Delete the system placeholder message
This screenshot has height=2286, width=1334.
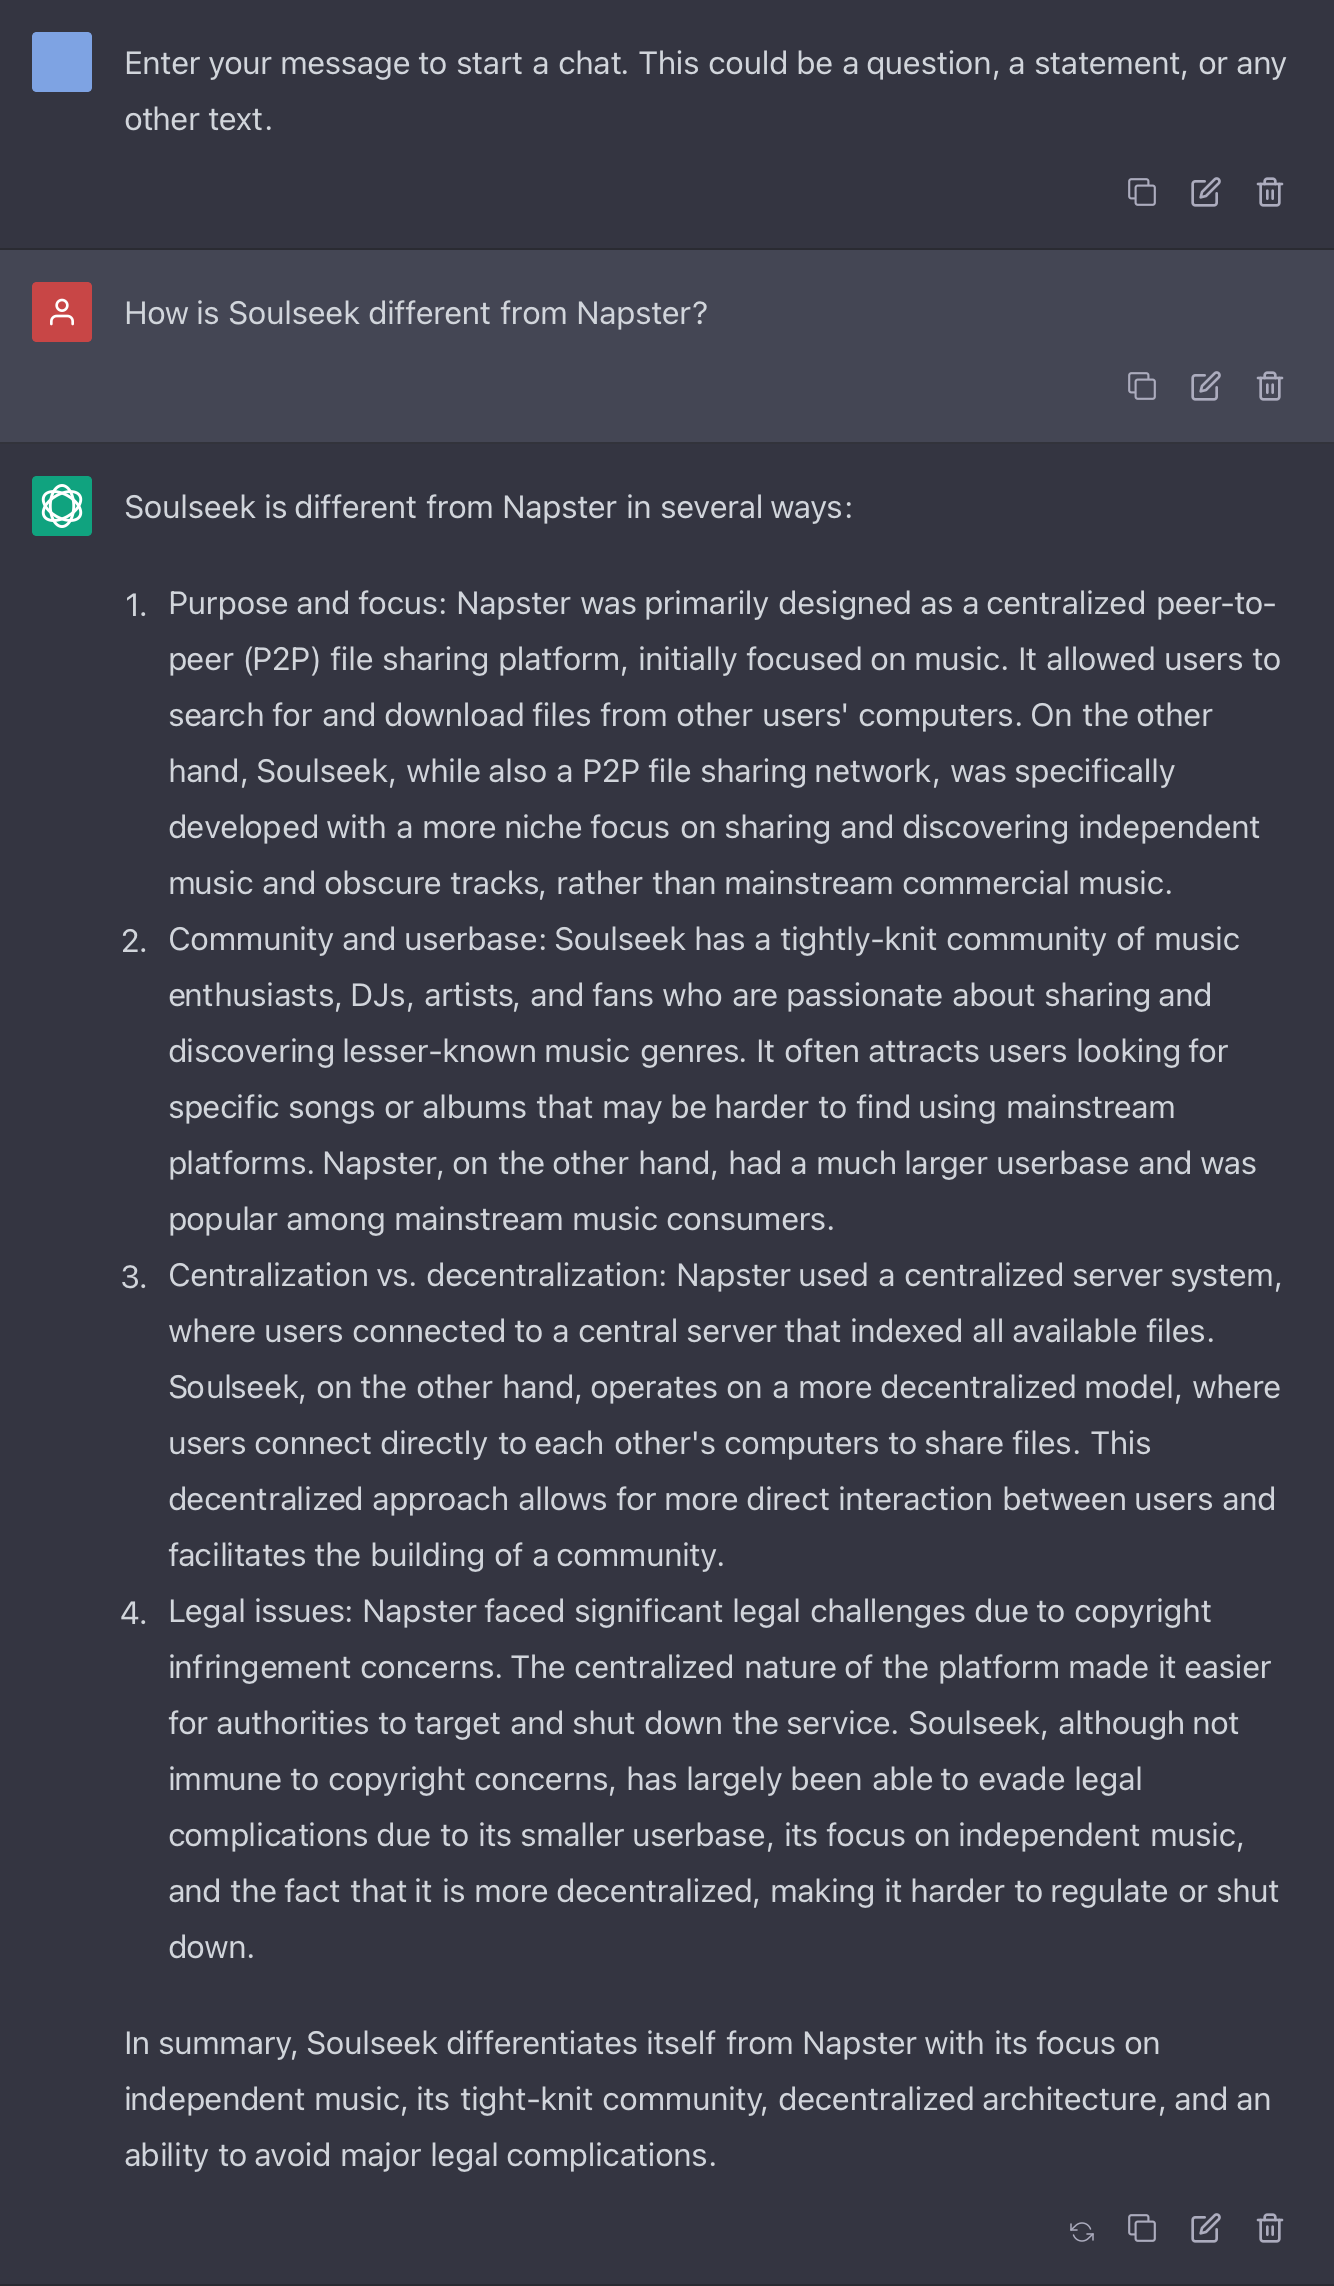1269,192
